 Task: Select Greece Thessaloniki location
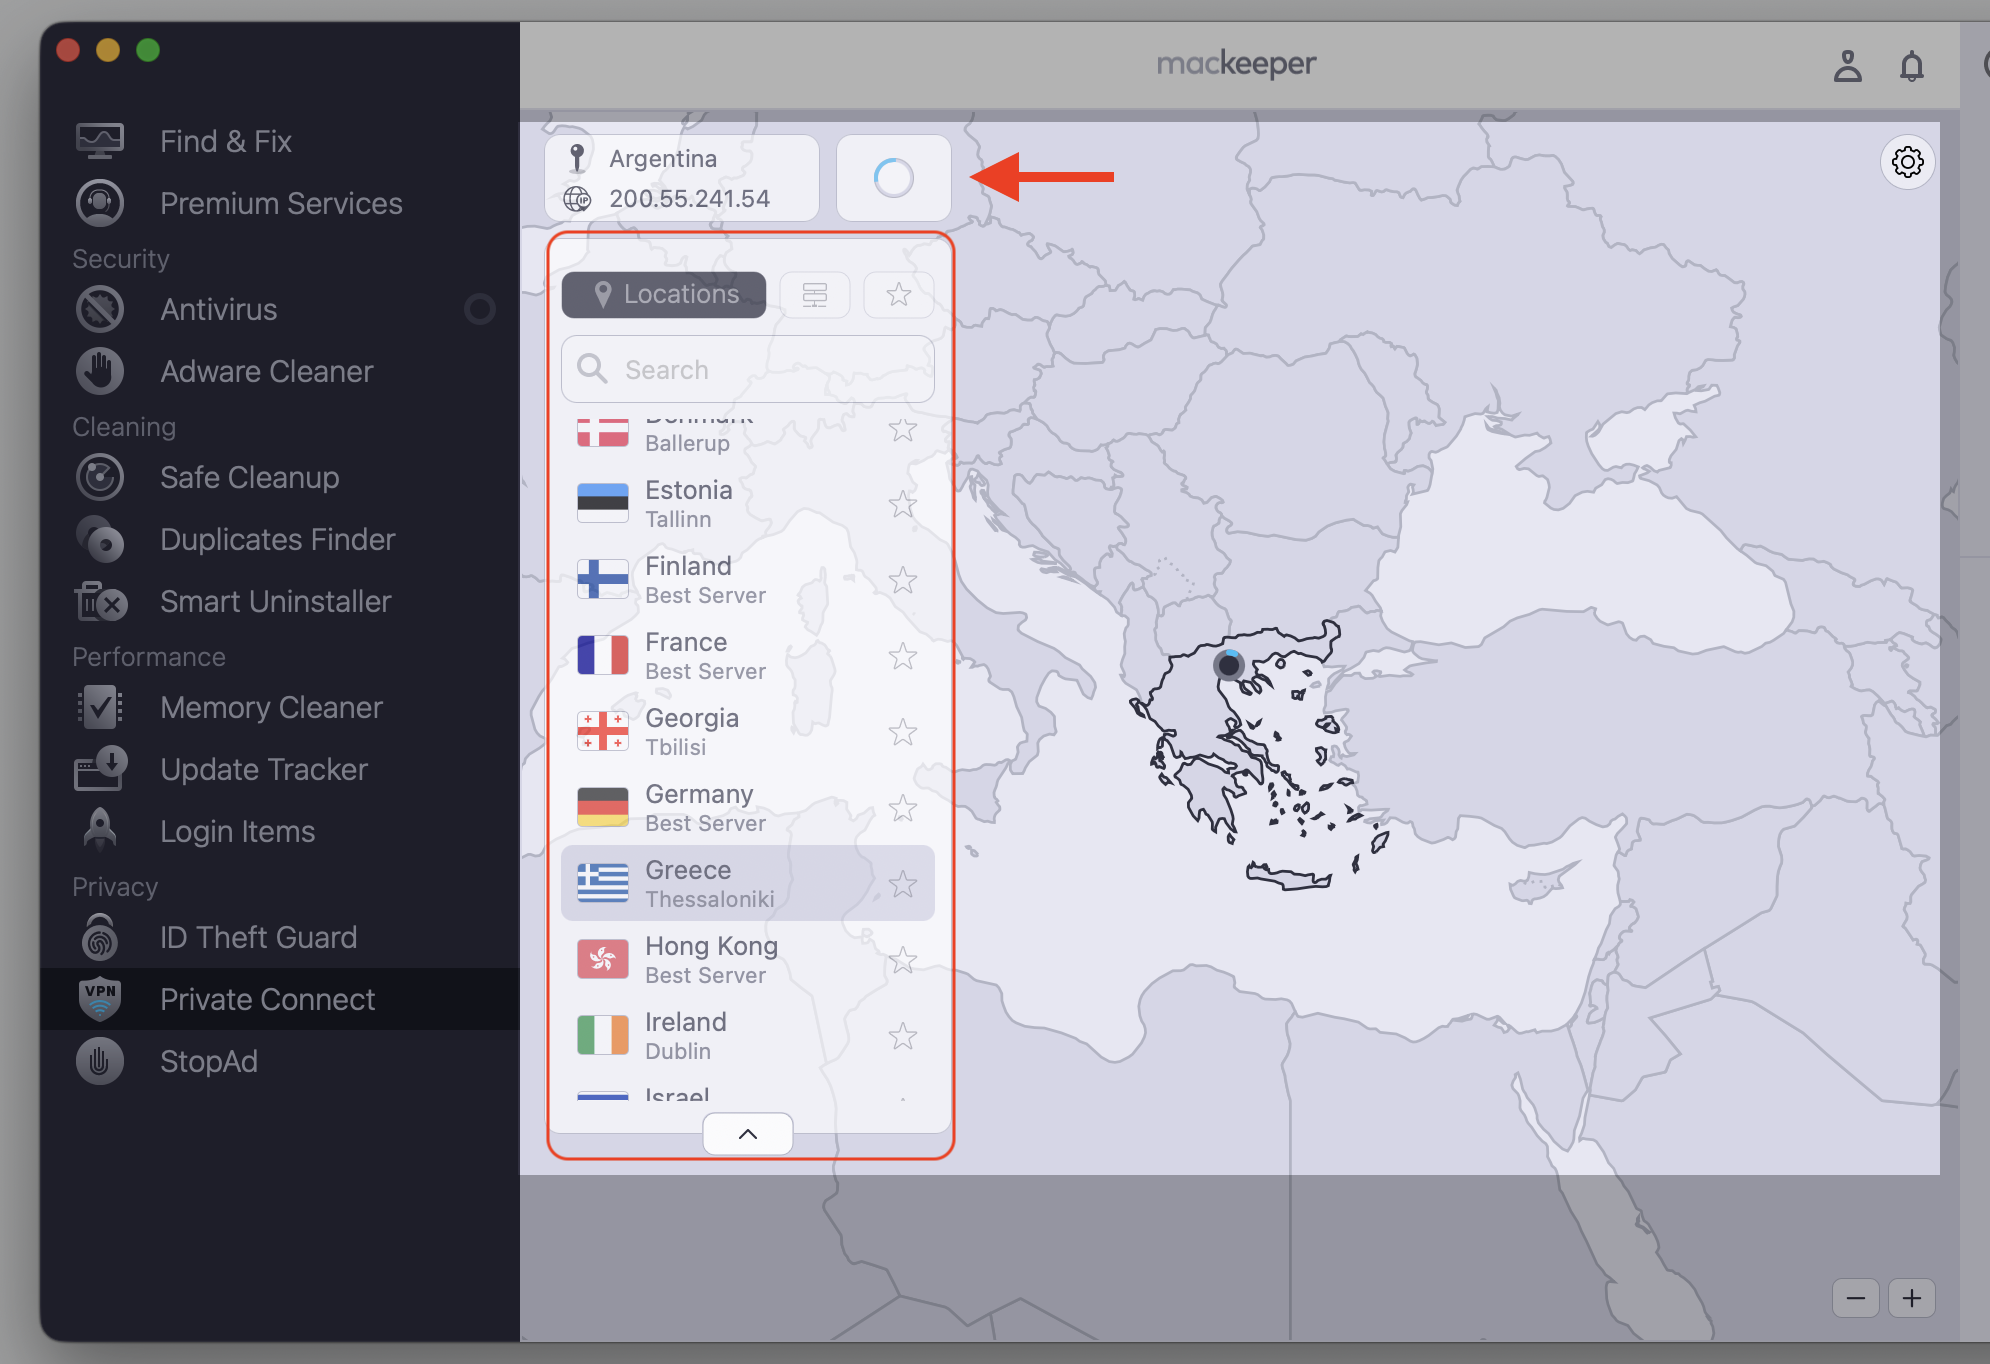(748, 884)
